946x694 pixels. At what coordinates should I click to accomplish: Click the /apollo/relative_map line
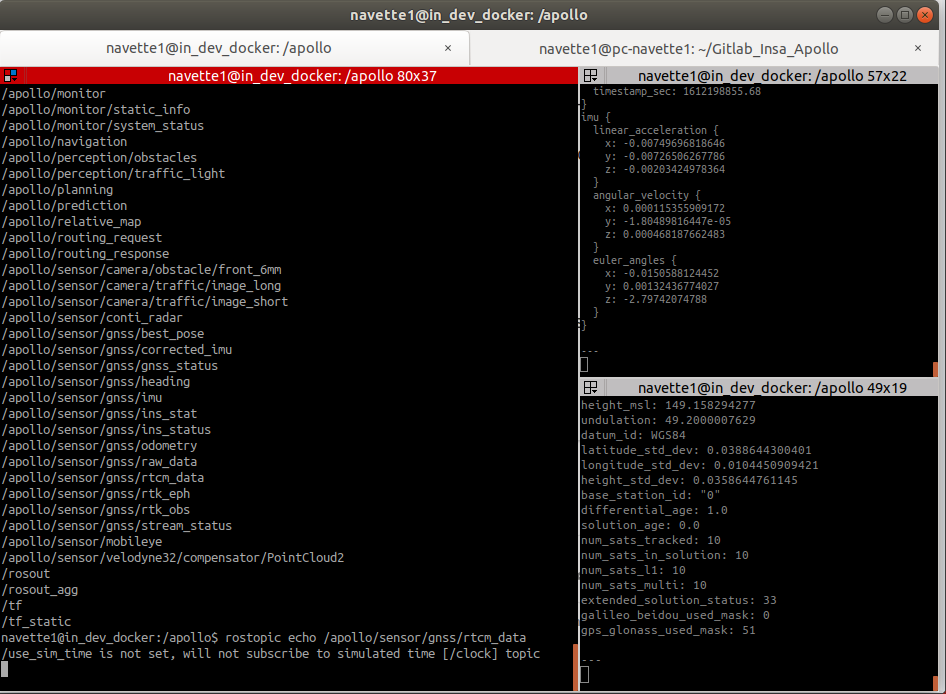(71, 221)
